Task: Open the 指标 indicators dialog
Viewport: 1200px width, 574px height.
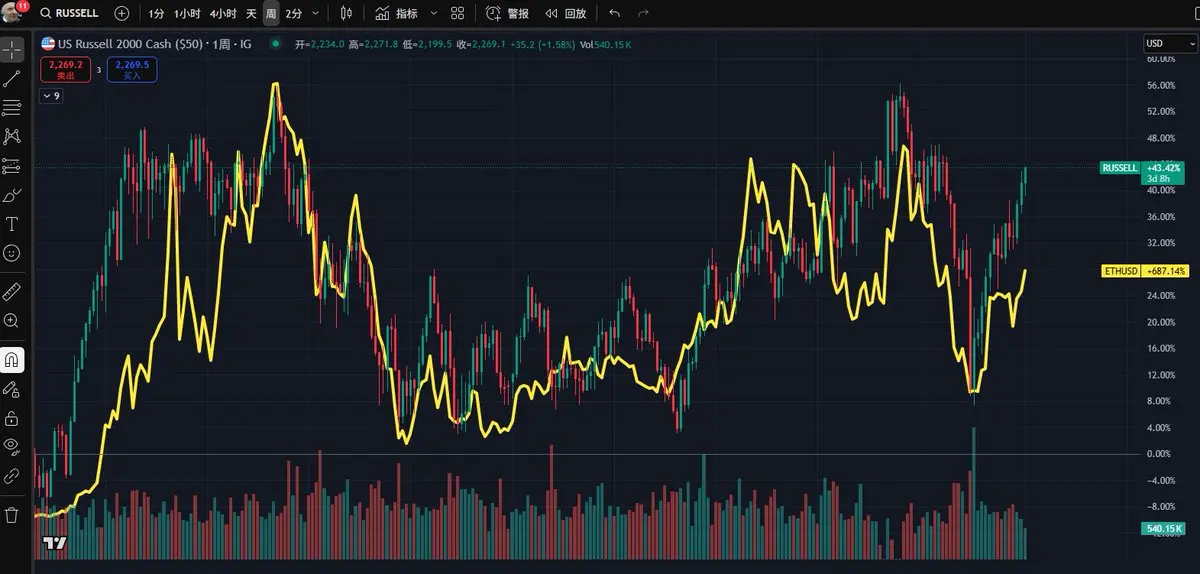Action: click(x=397, y=14)
